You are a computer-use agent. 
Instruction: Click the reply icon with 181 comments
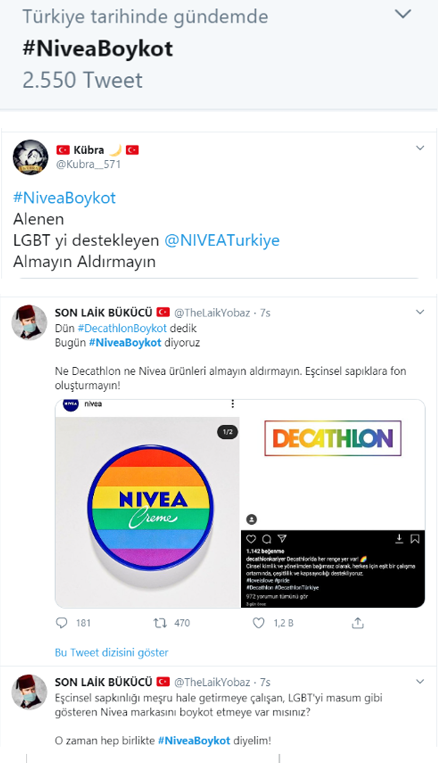pos(62,623)
